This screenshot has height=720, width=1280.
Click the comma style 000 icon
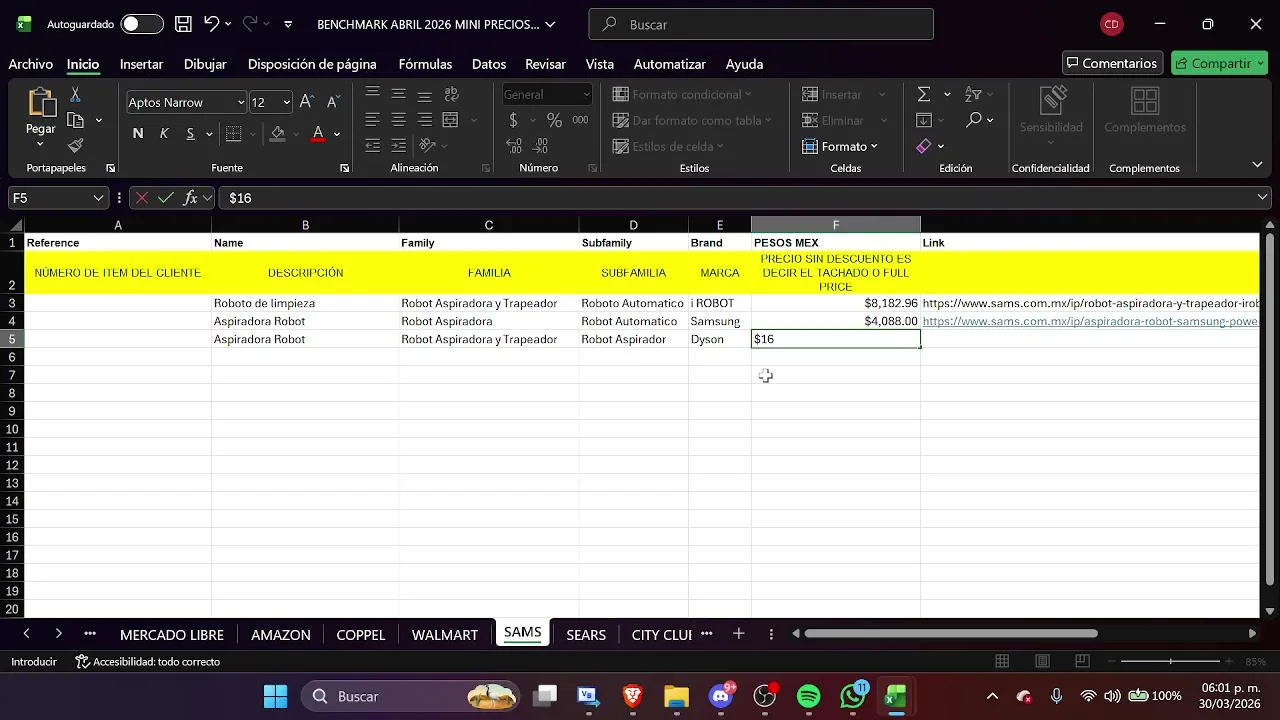coord(581,120)
